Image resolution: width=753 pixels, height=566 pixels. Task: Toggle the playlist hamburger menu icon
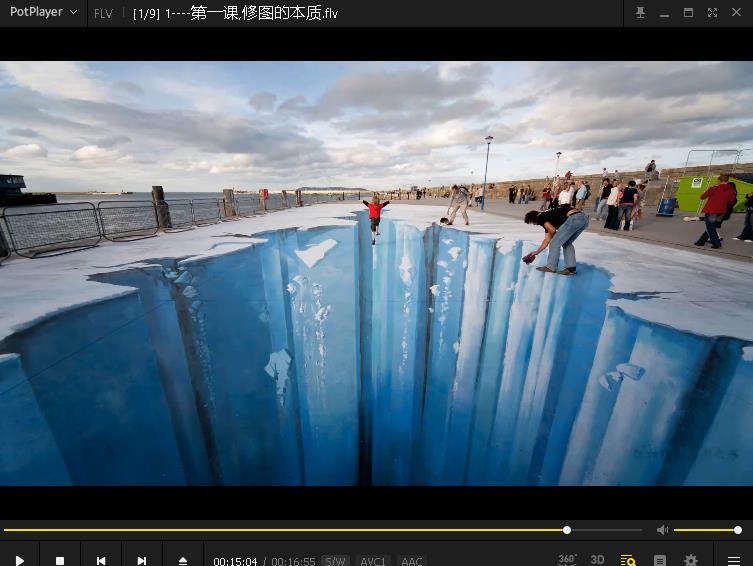click(734, 560)
